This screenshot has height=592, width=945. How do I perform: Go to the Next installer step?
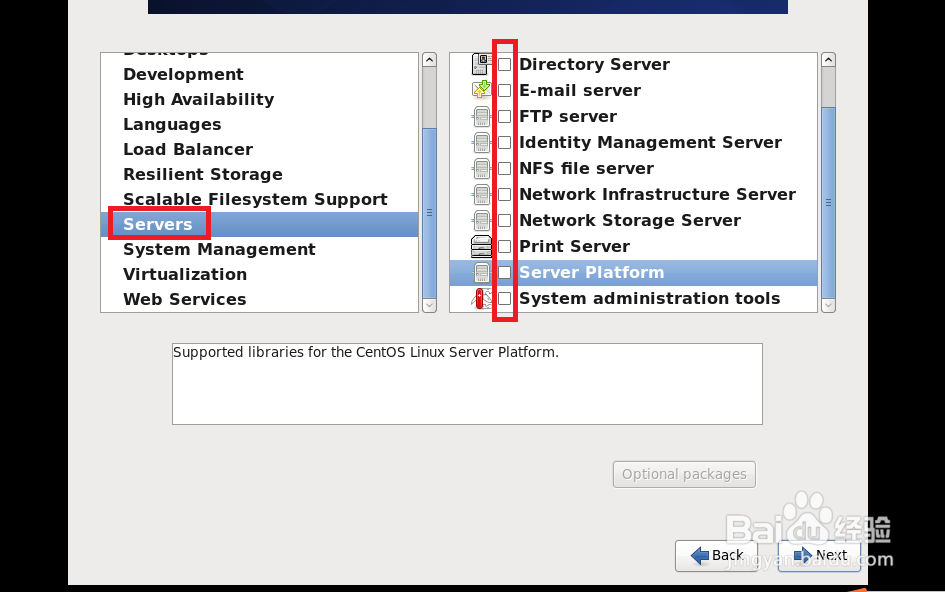pyautogui.click(x=819, y=555)
